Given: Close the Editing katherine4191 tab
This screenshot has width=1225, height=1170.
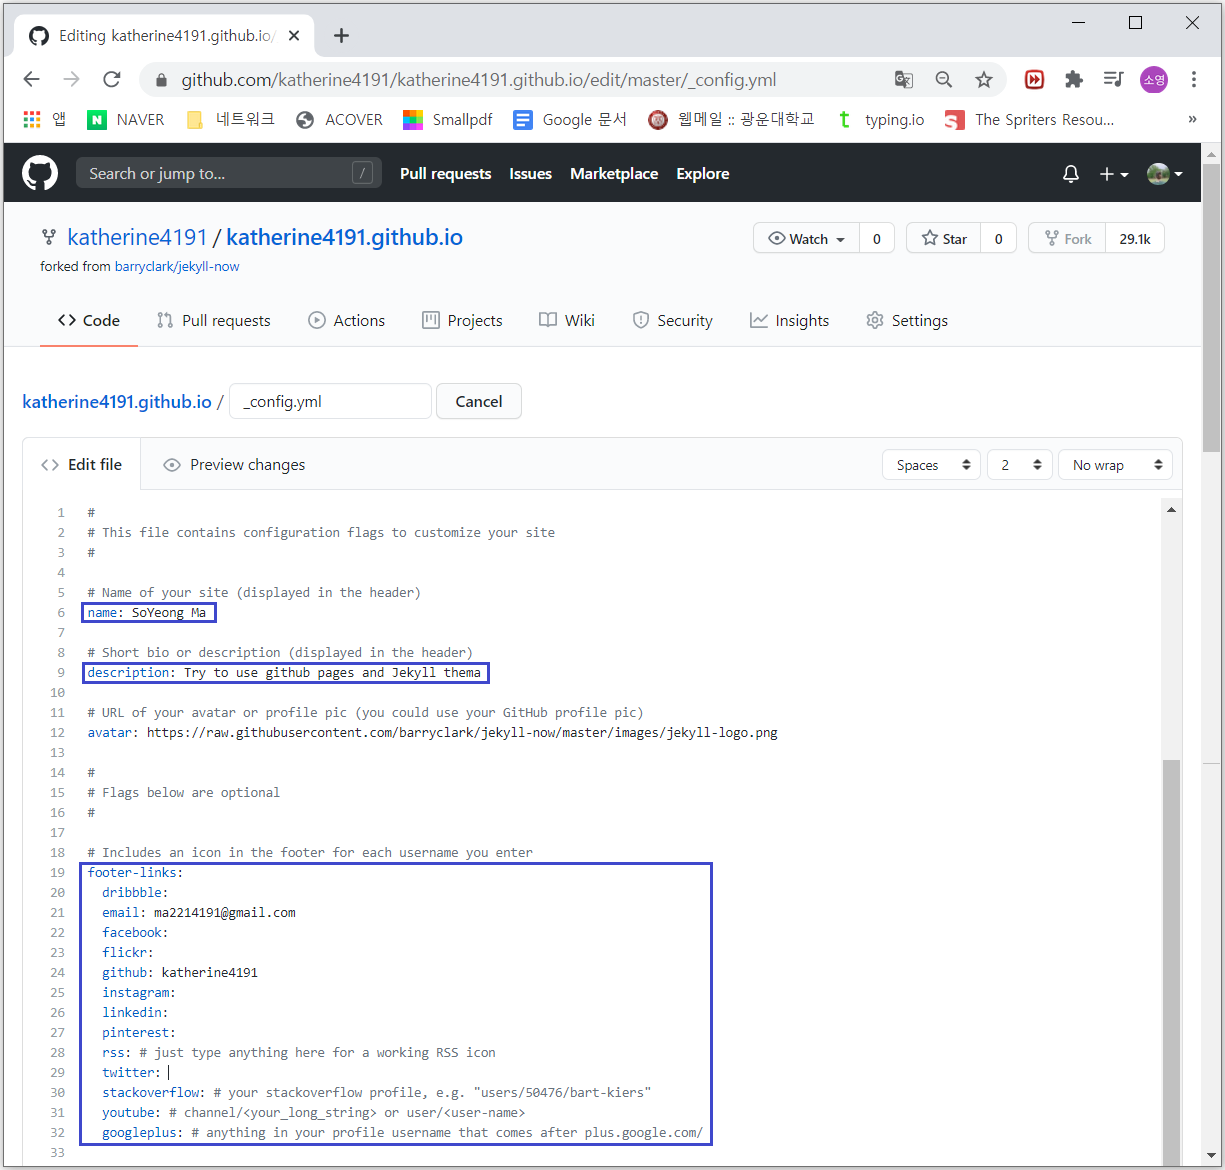Looking at the screenshot, I should (294, 36).
